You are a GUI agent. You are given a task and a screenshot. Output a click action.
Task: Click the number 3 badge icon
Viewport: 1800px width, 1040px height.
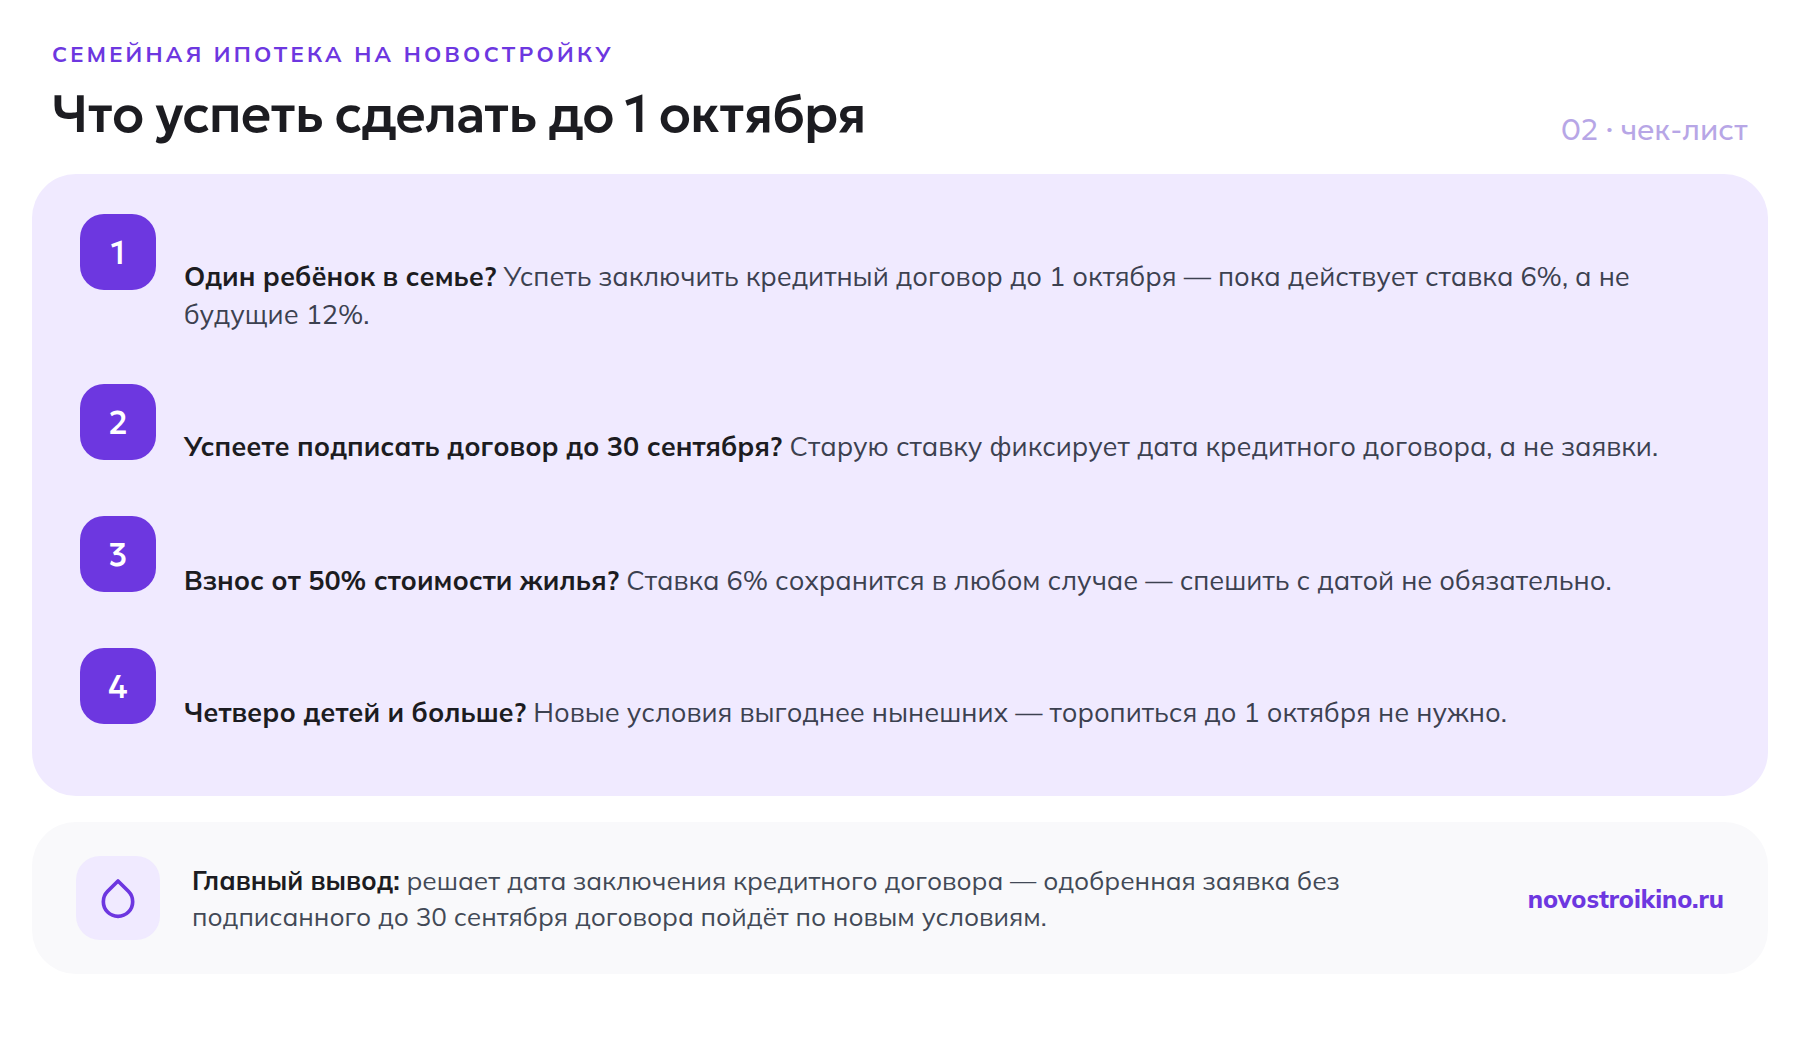118,554
